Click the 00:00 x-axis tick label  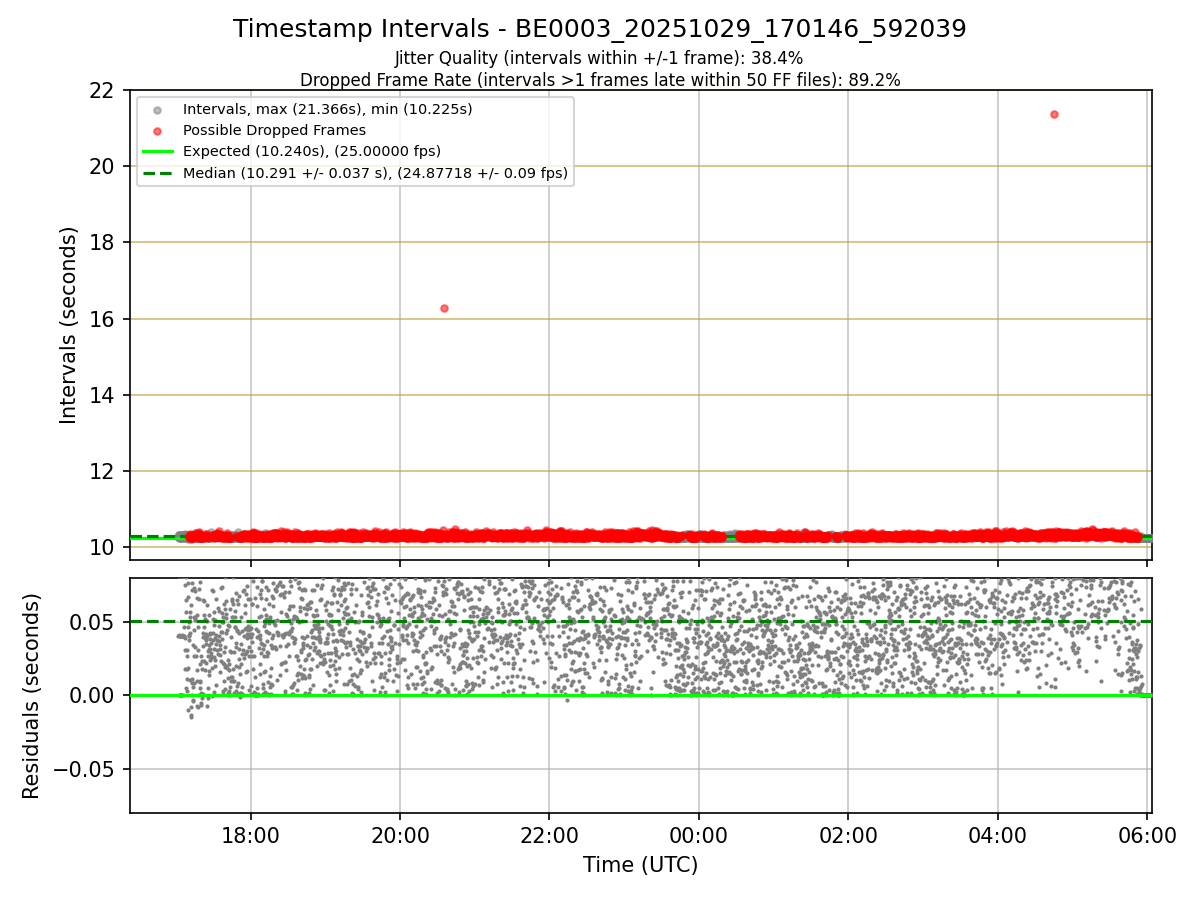point(699,834)
